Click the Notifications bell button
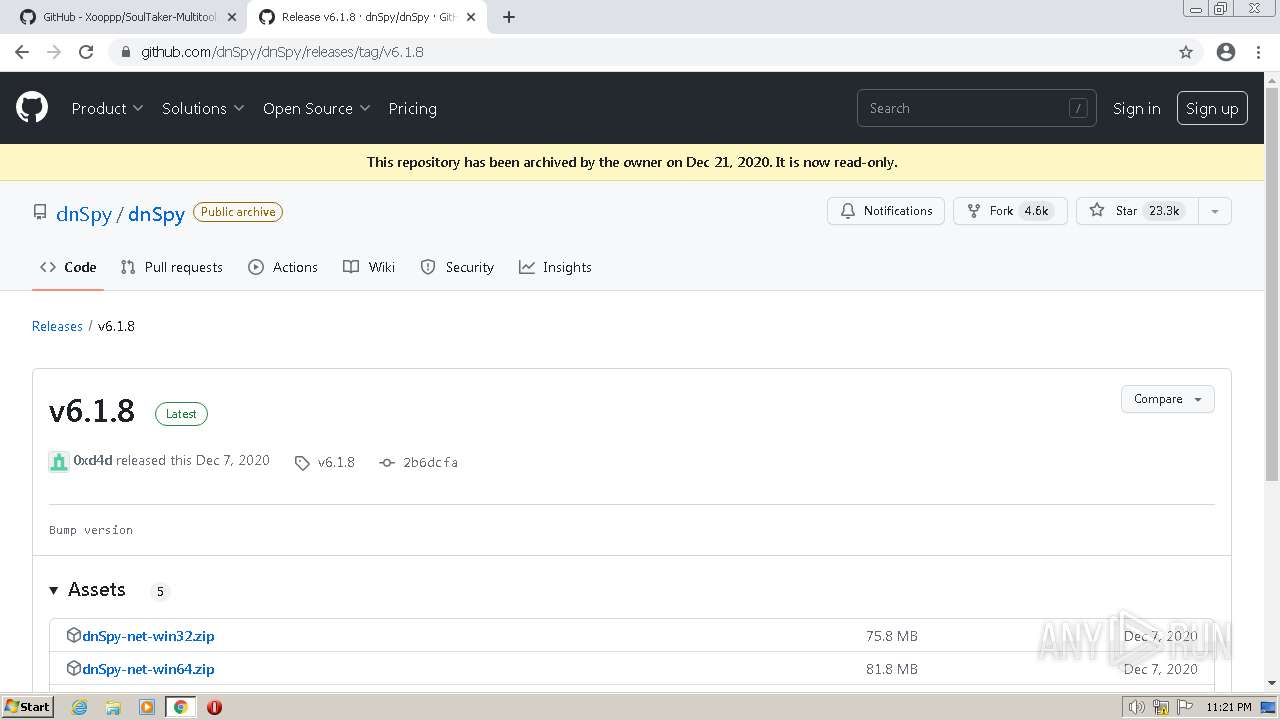The image size is (1280, 720). coord(886,211)
